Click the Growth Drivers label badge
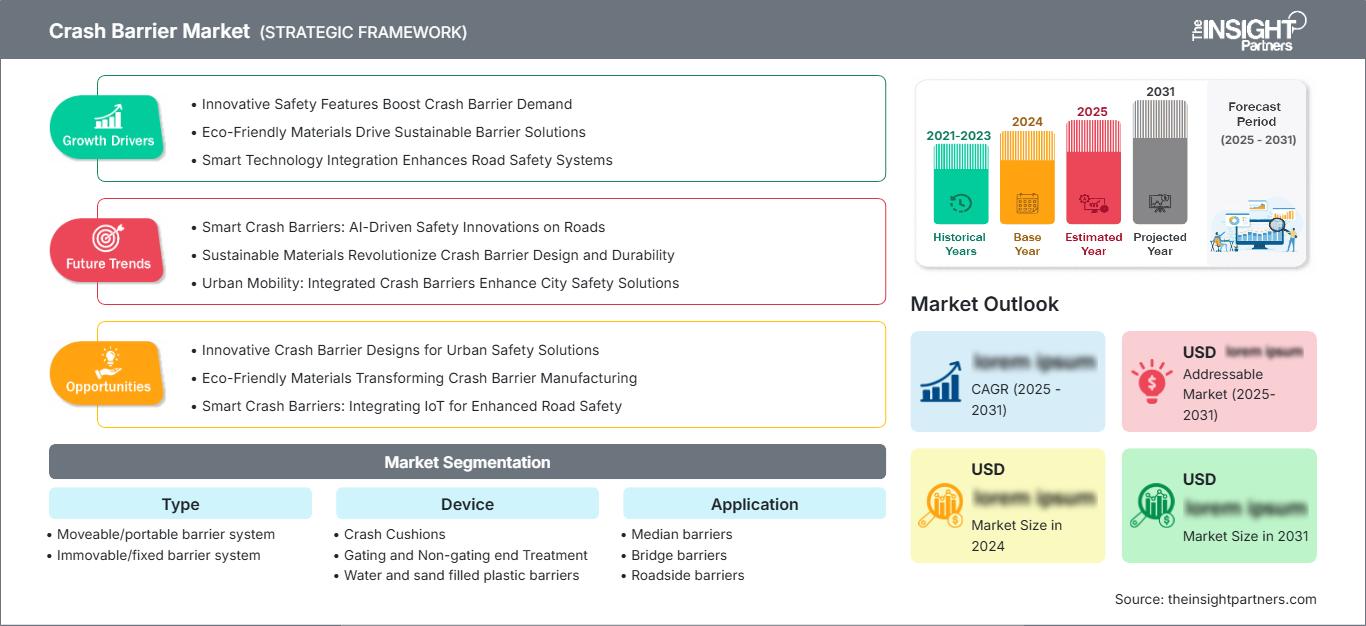This screenshot has height=626, width=1366. coord(108,128)
